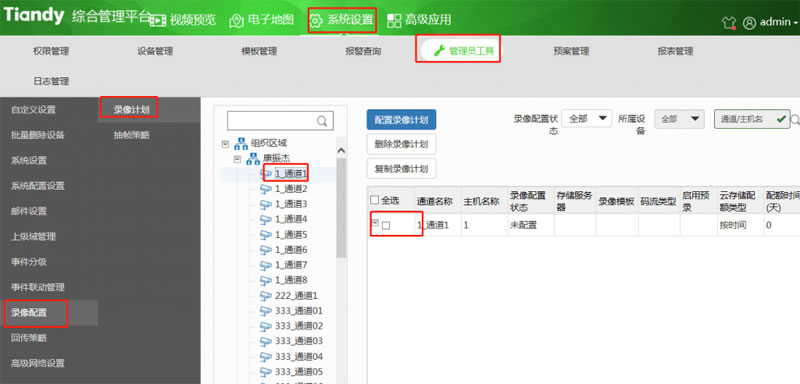Click the 管理员工具 wrench icon
This screenshot has height=384, width=800.
pyautogui.click(x=439, y=50)
